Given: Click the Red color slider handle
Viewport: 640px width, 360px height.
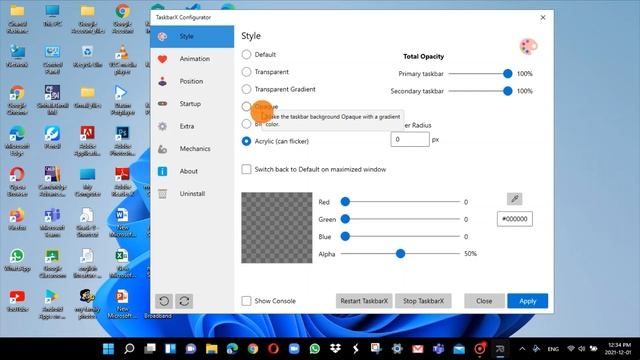Looking at the screenshot, I should coord(345,202).
